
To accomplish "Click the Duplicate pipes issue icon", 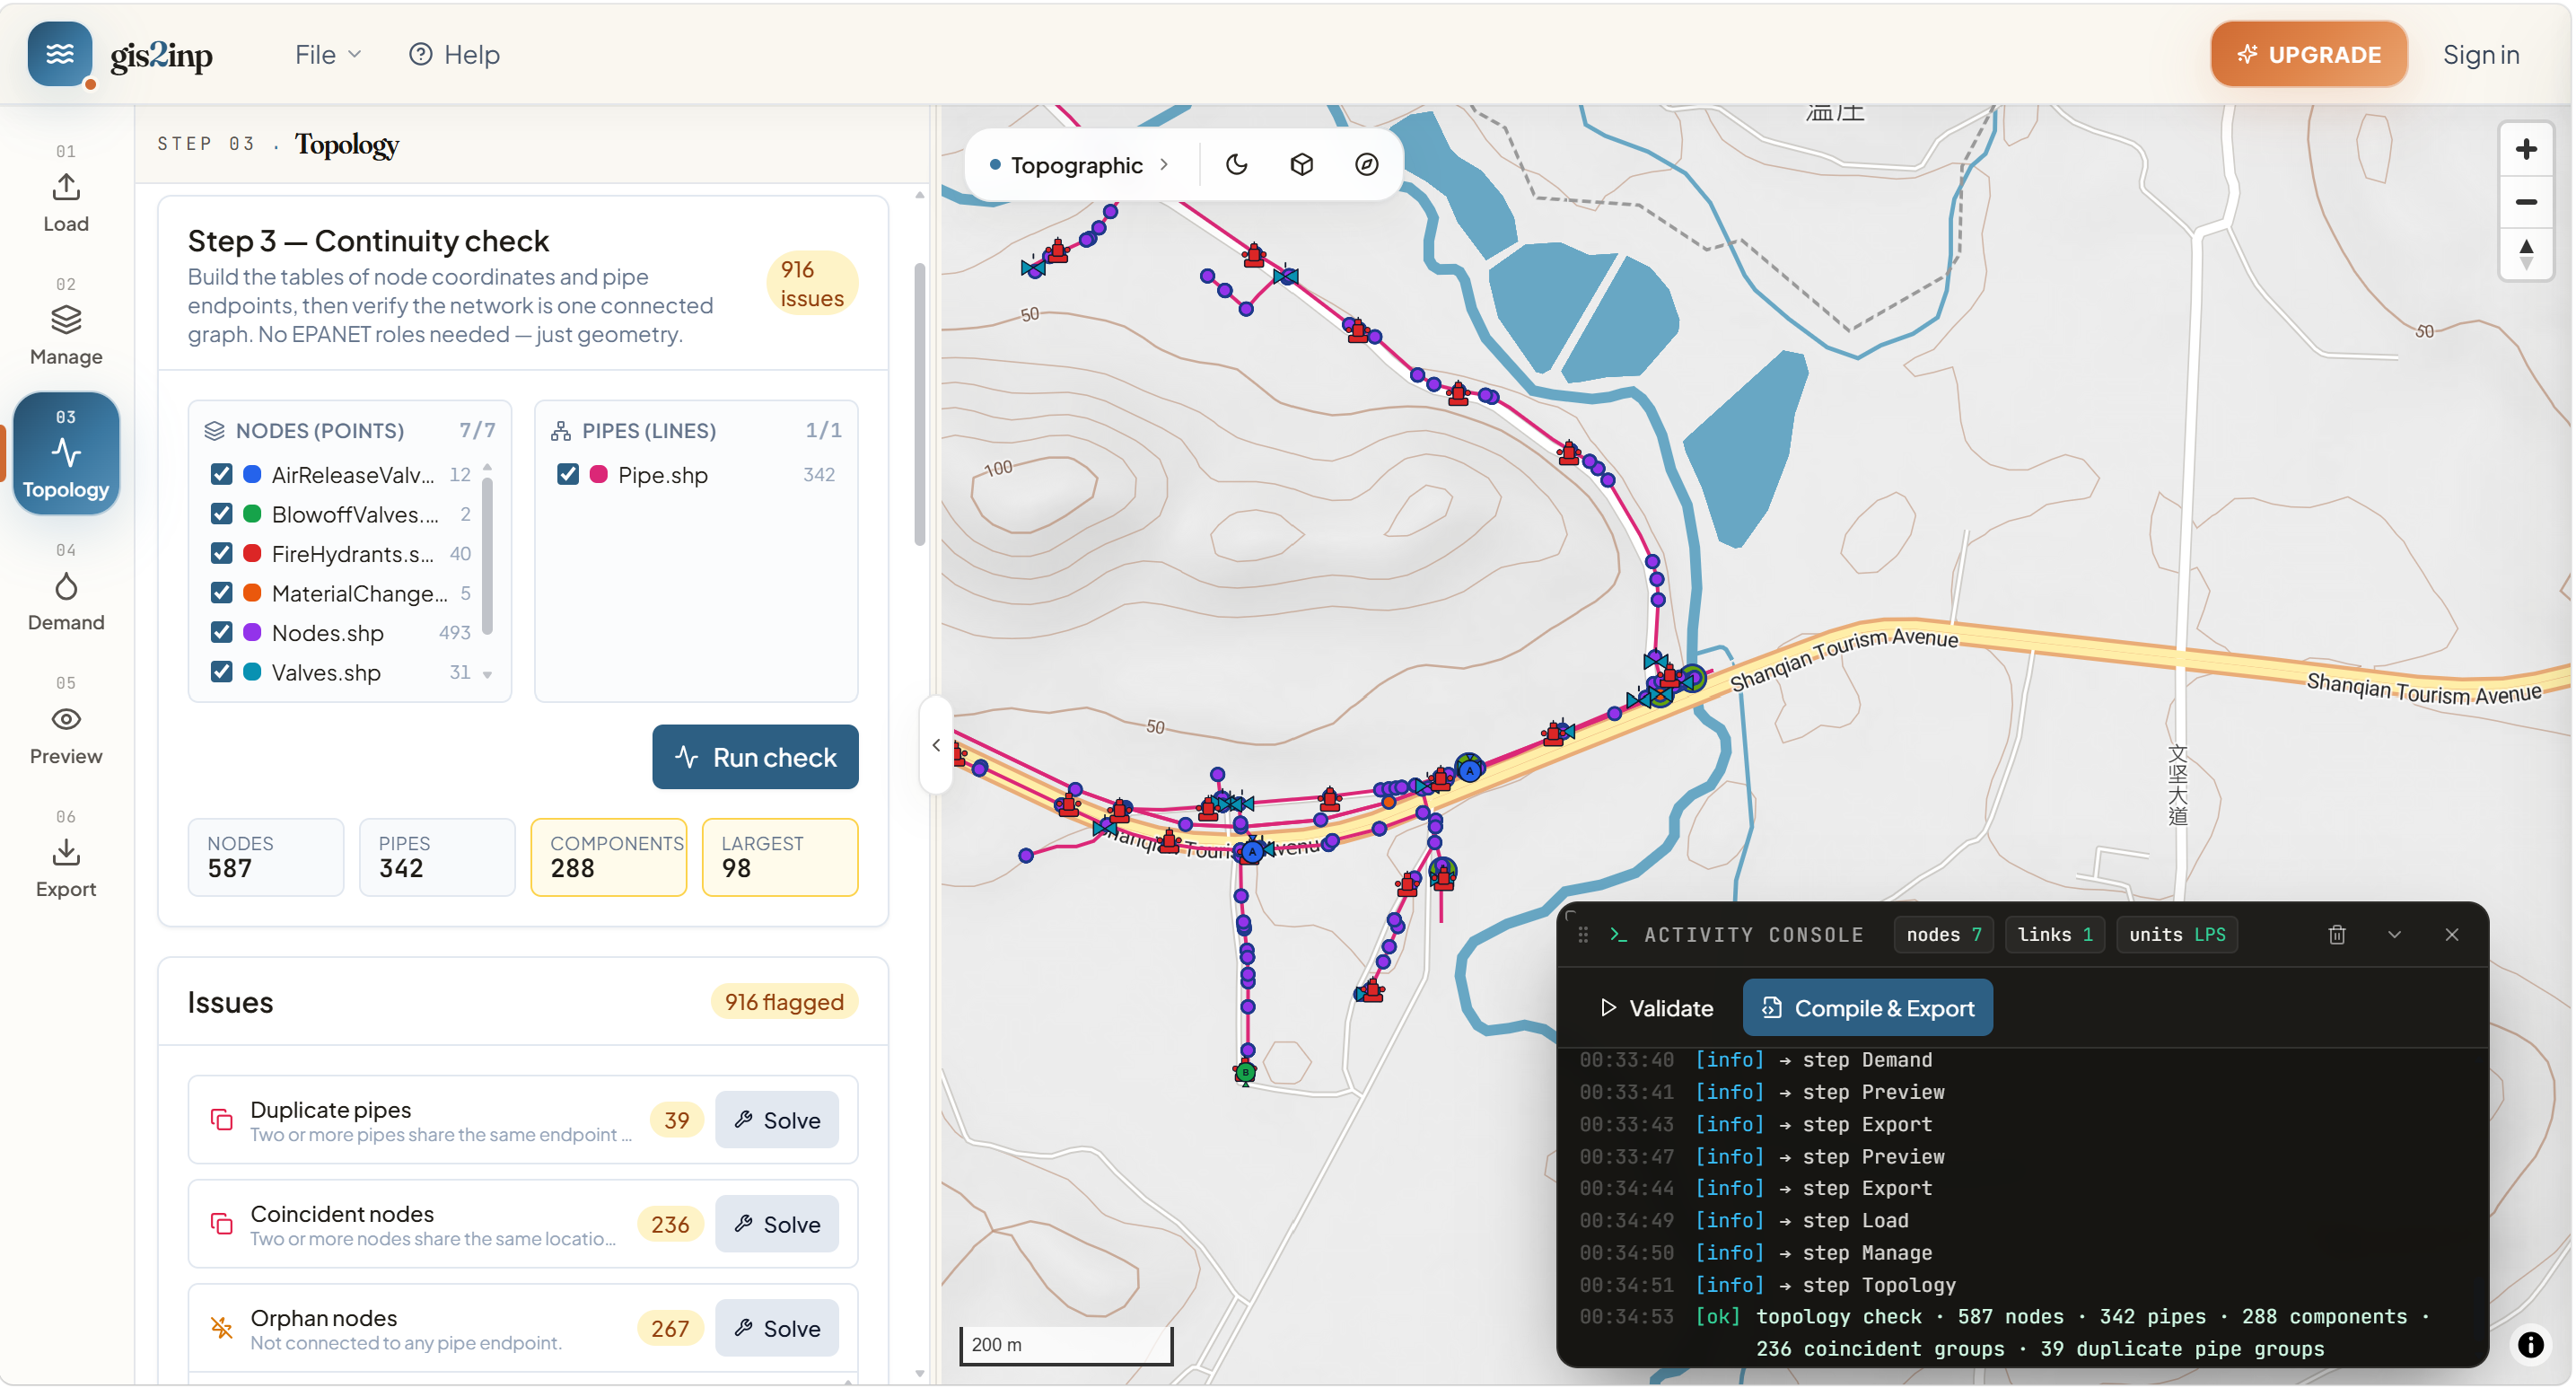I will click(x=222, y=1120).
